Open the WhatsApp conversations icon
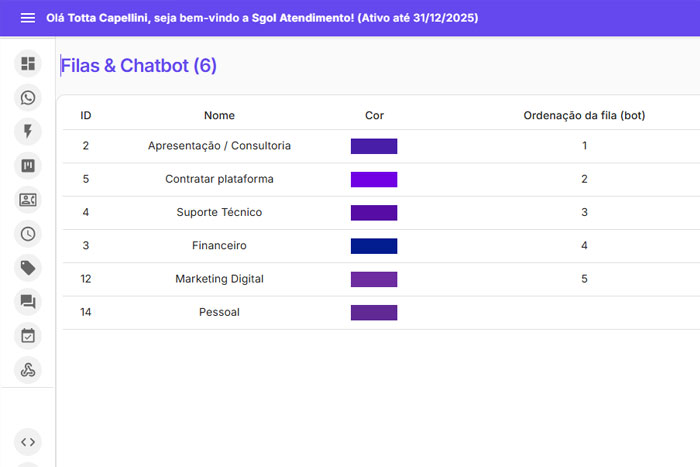This screenshot has width=700, height=467. [x=28, y=98]
